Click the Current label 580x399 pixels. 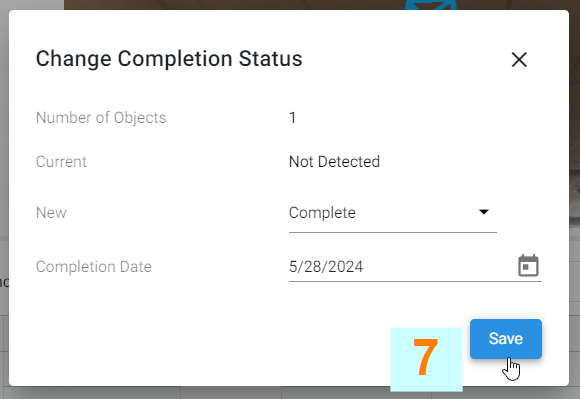click(61, 162)
